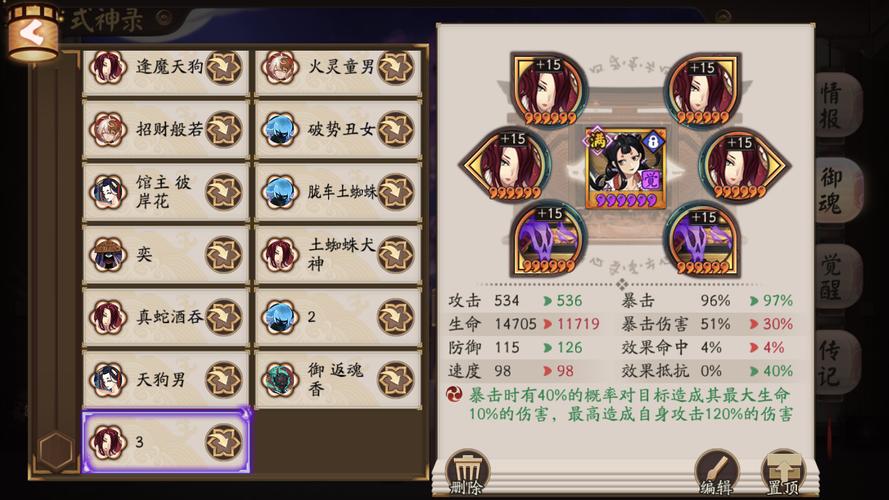The image size is (889, 500).
Task: Click the bottom-right purple +15 soul slot
Action: tap(703, 240)
